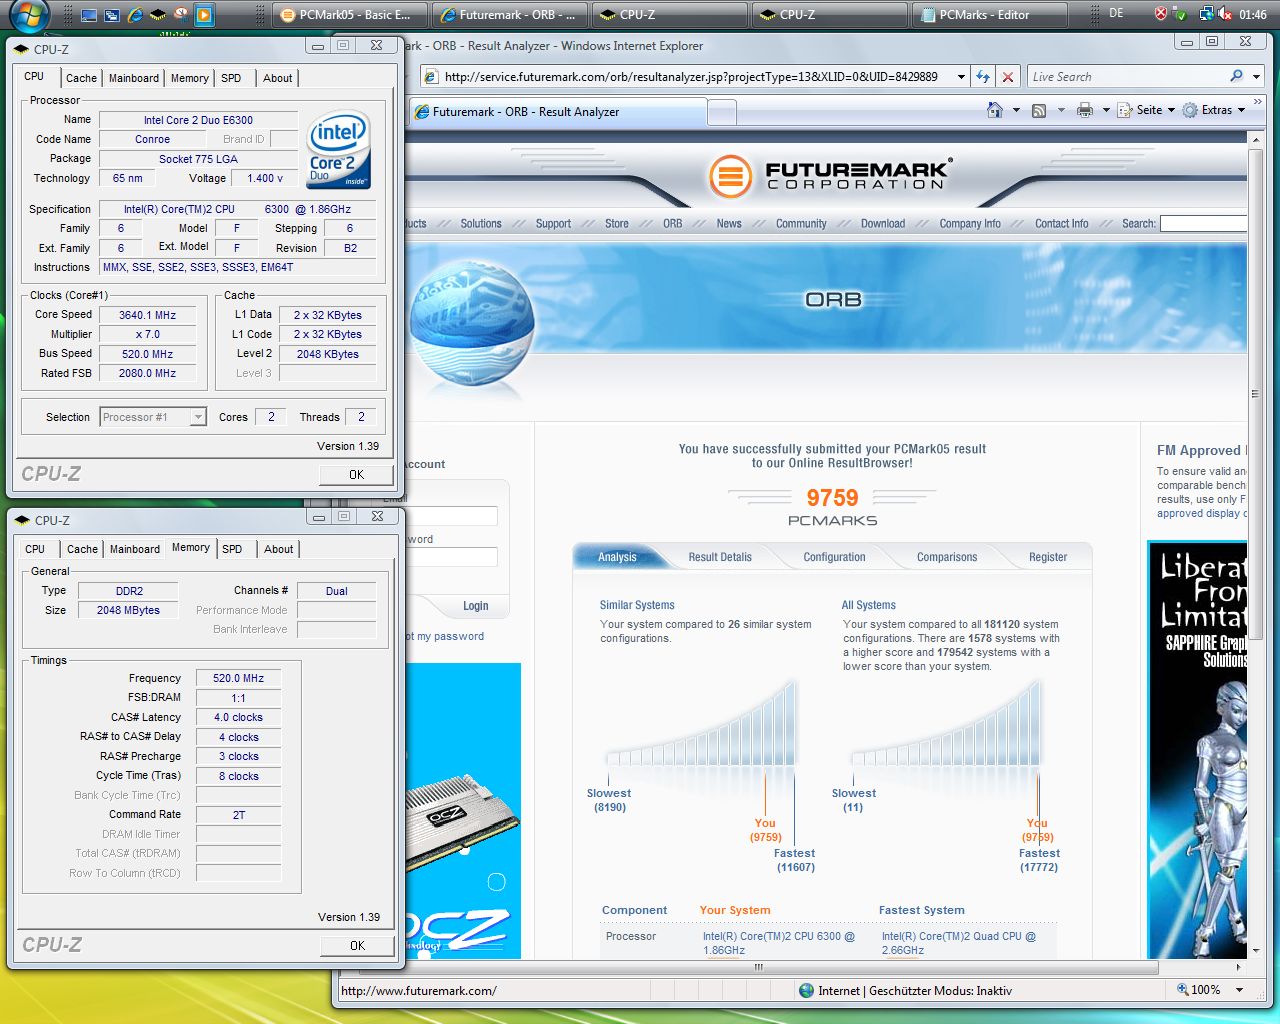The image size is (1280, 1024).
Task: Click the DE language indicator
Action: [1116, 13]
